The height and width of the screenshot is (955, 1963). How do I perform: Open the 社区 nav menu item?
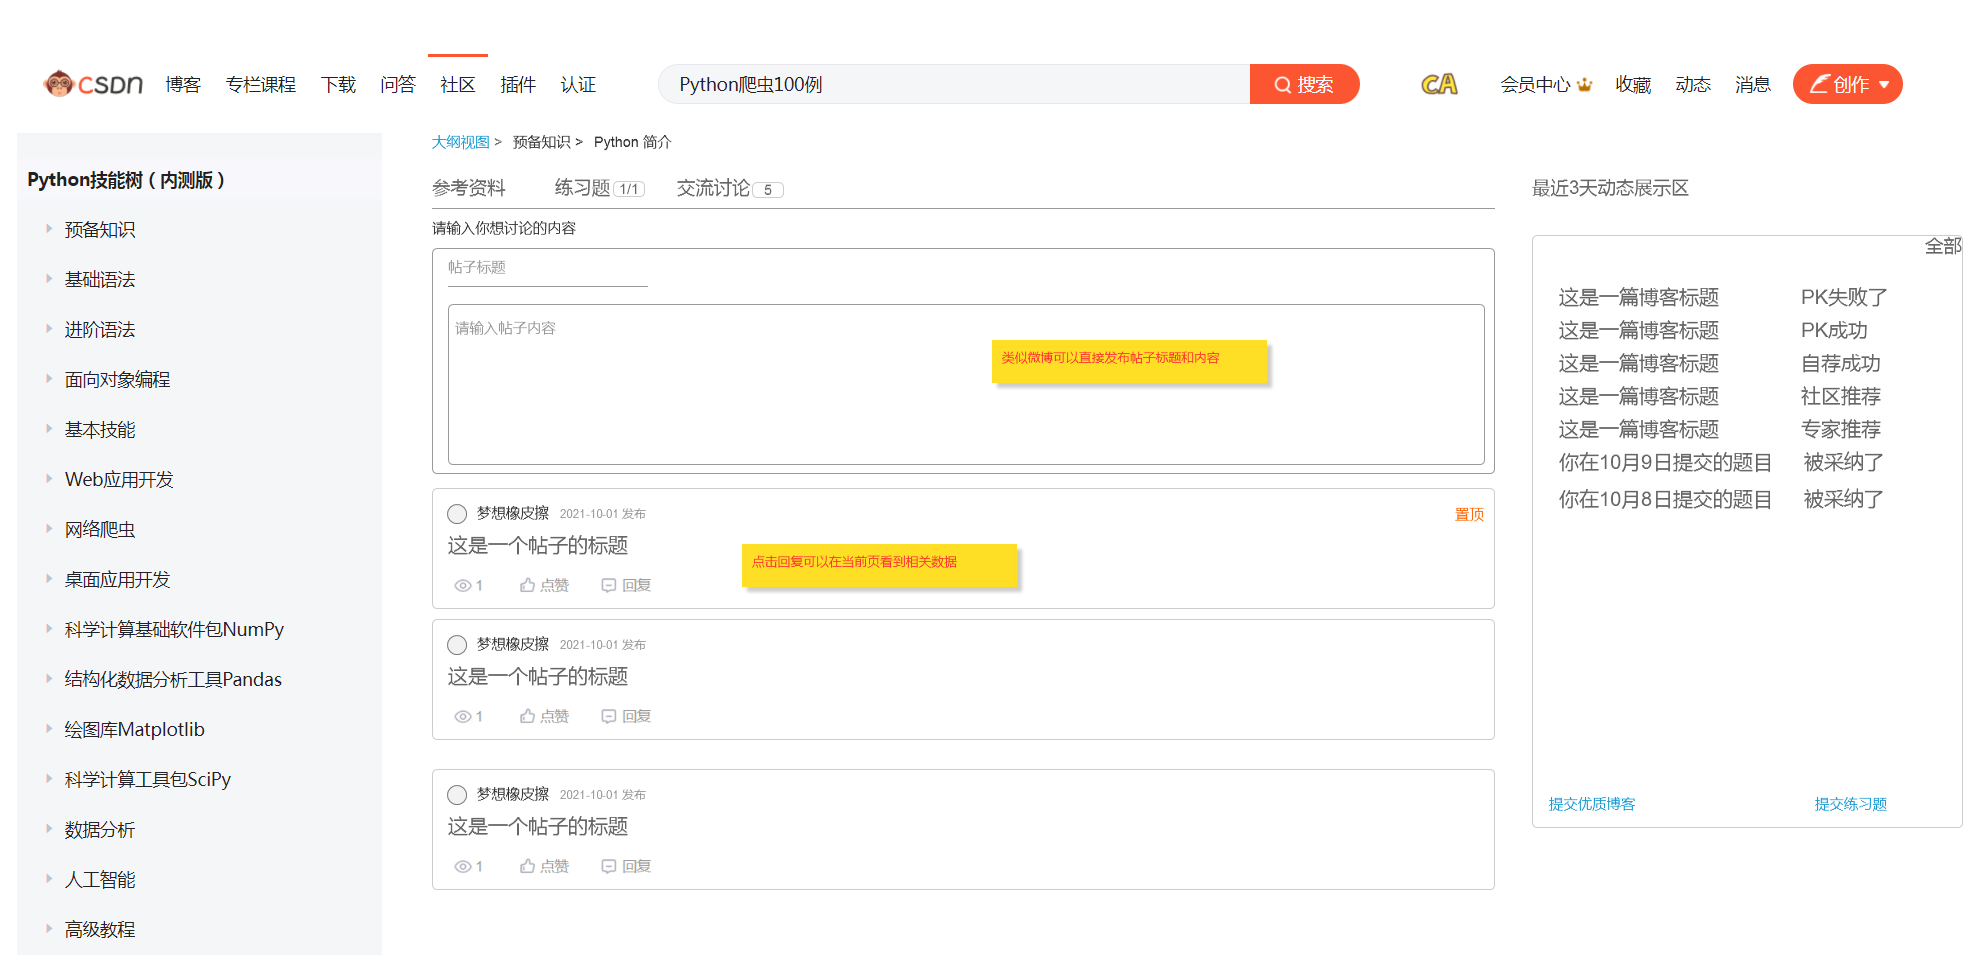pyautogui.click(x=458, y=85)
